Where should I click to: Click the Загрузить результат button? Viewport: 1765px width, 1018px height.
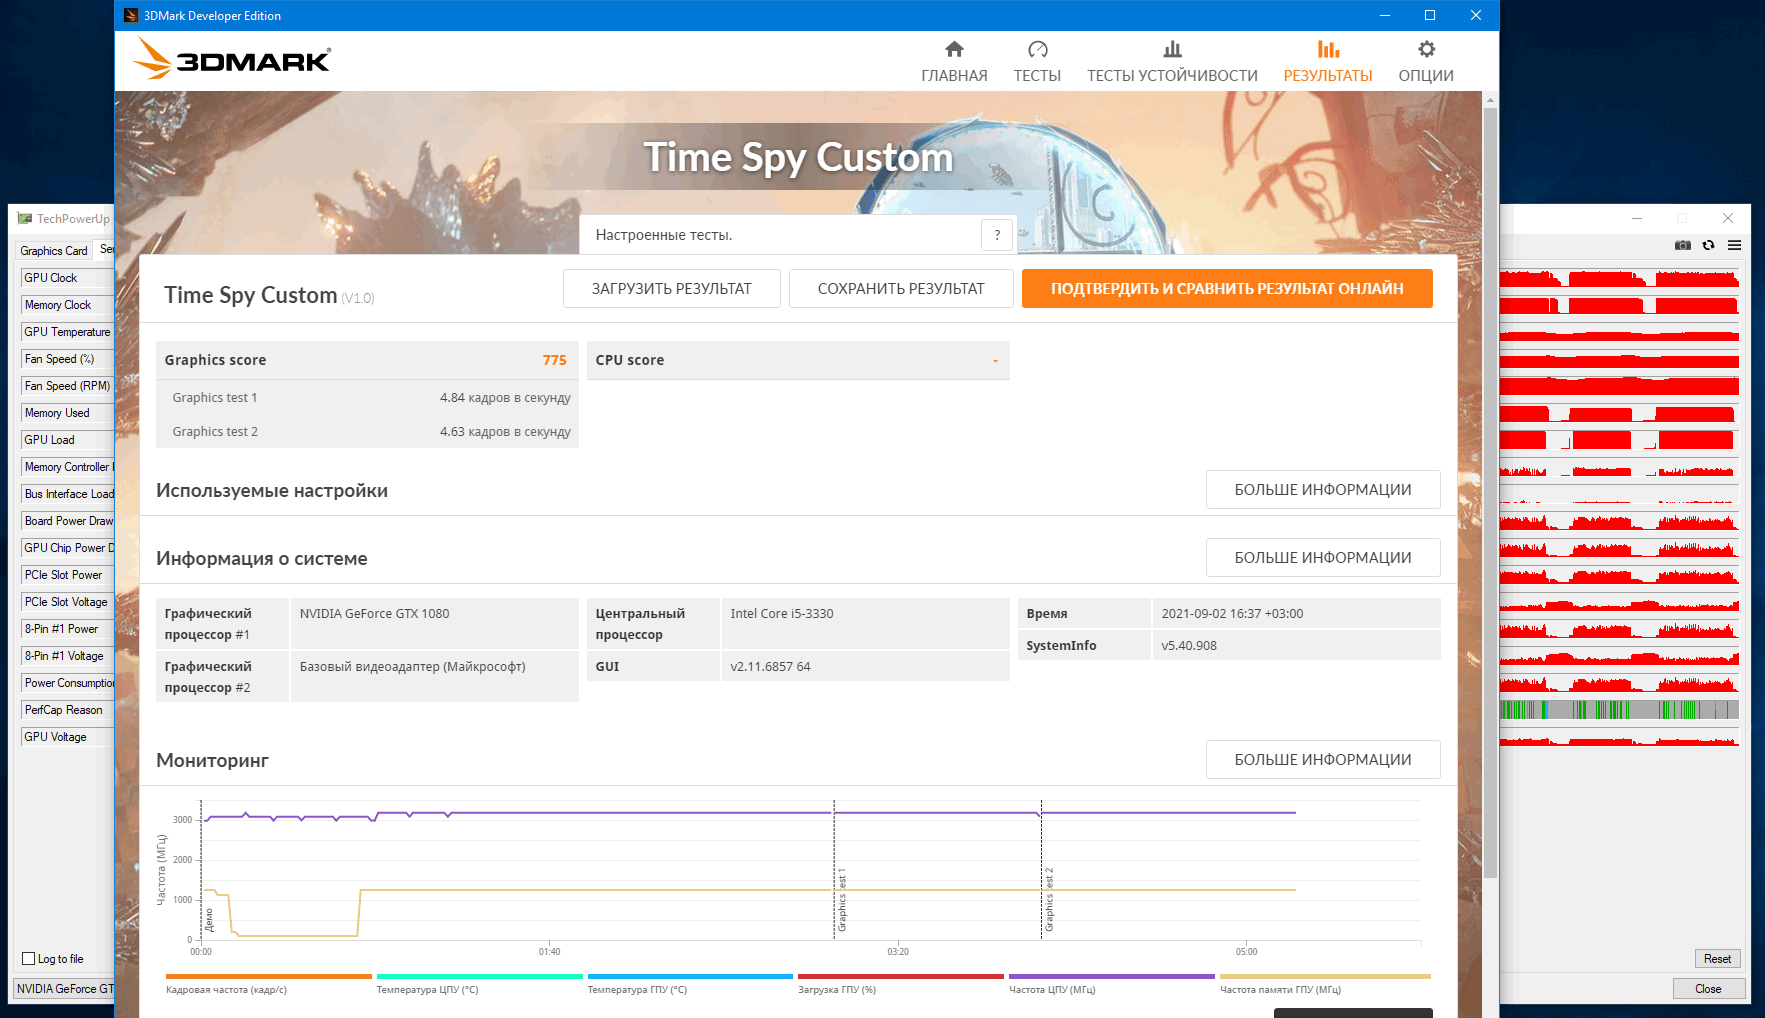pyautogui.click(x=671, y=289)
